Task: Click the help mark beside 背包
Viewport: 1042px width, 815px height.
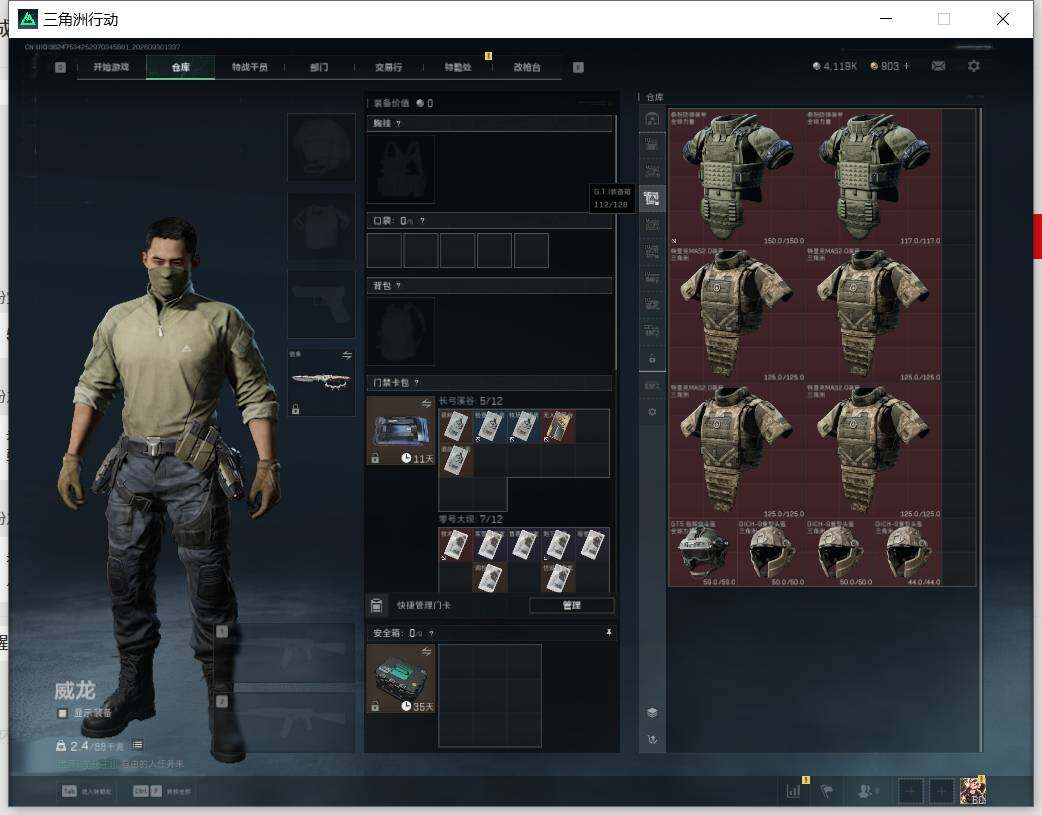Action: click(x=399, y=286)
